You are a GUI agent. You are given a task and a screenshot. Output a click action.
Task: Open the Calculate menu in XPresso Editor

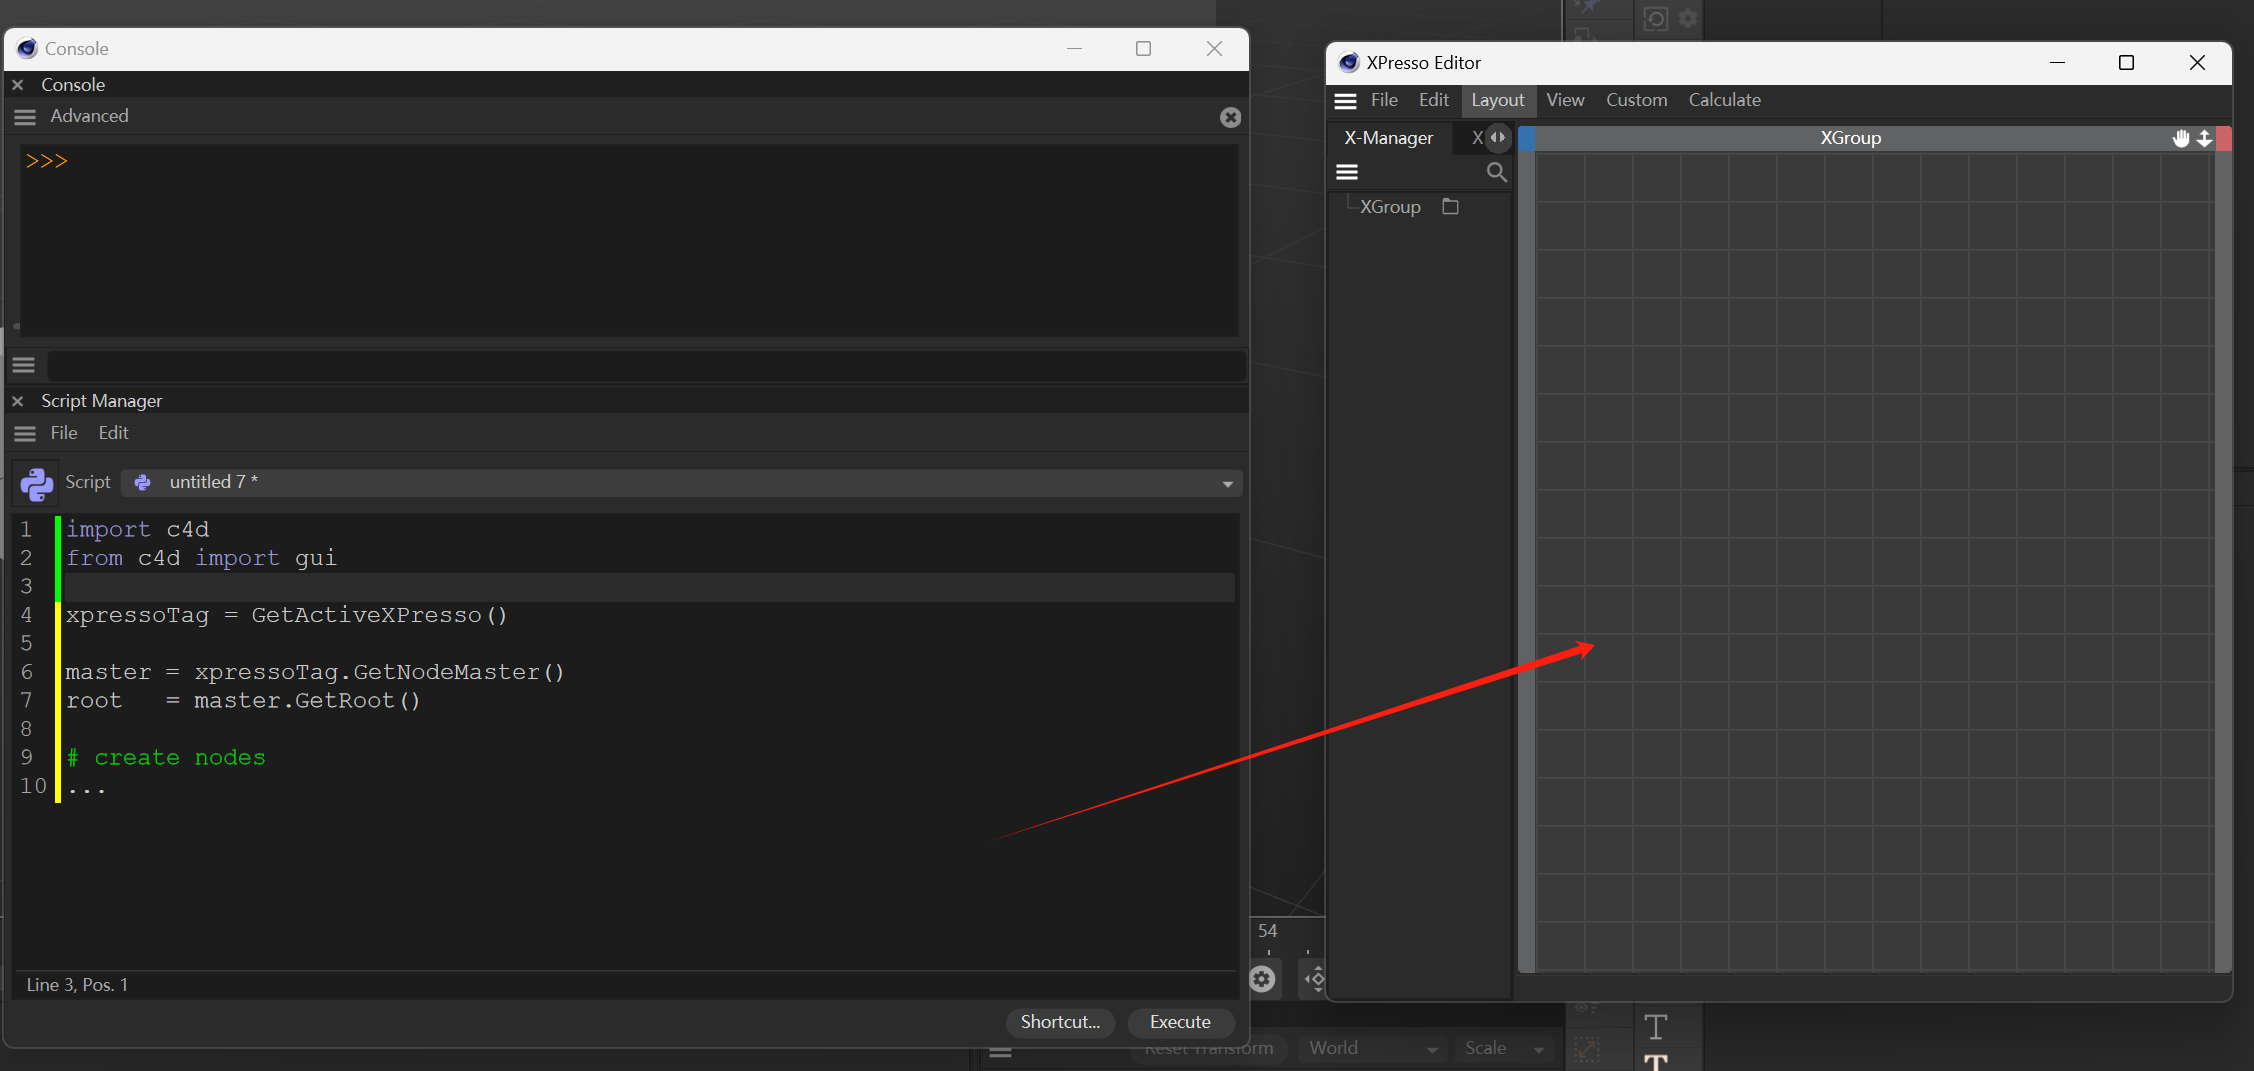tap(1724, 100)
